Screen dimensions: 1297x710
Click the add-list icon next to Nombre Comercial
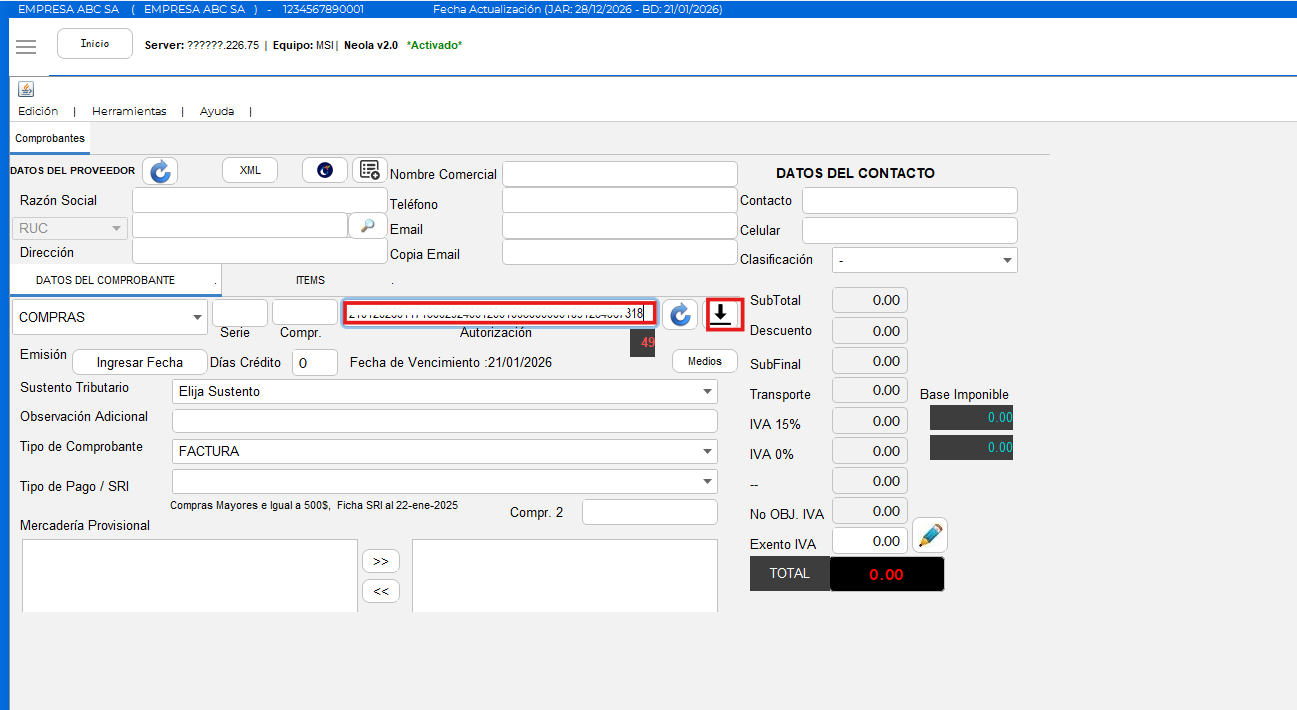(x=370, y=170)
